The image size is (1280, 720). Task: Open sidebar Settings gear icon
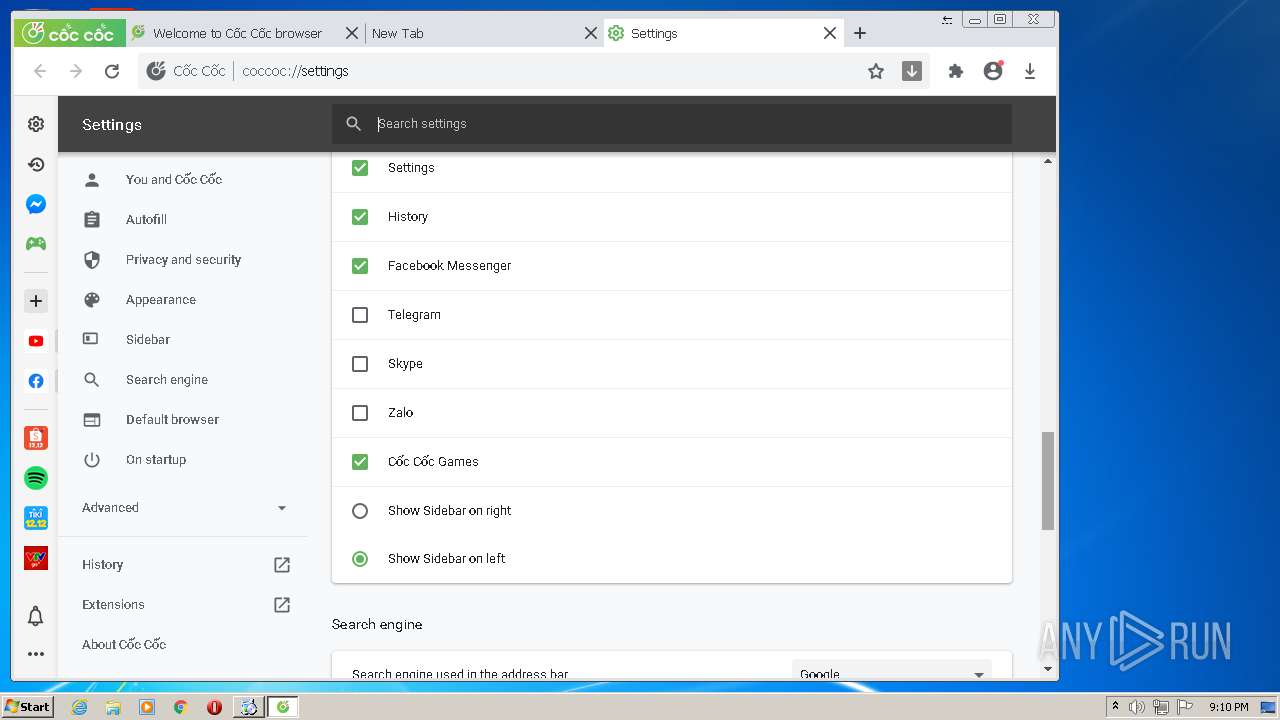pyautogui.click(x=36, y=124)
